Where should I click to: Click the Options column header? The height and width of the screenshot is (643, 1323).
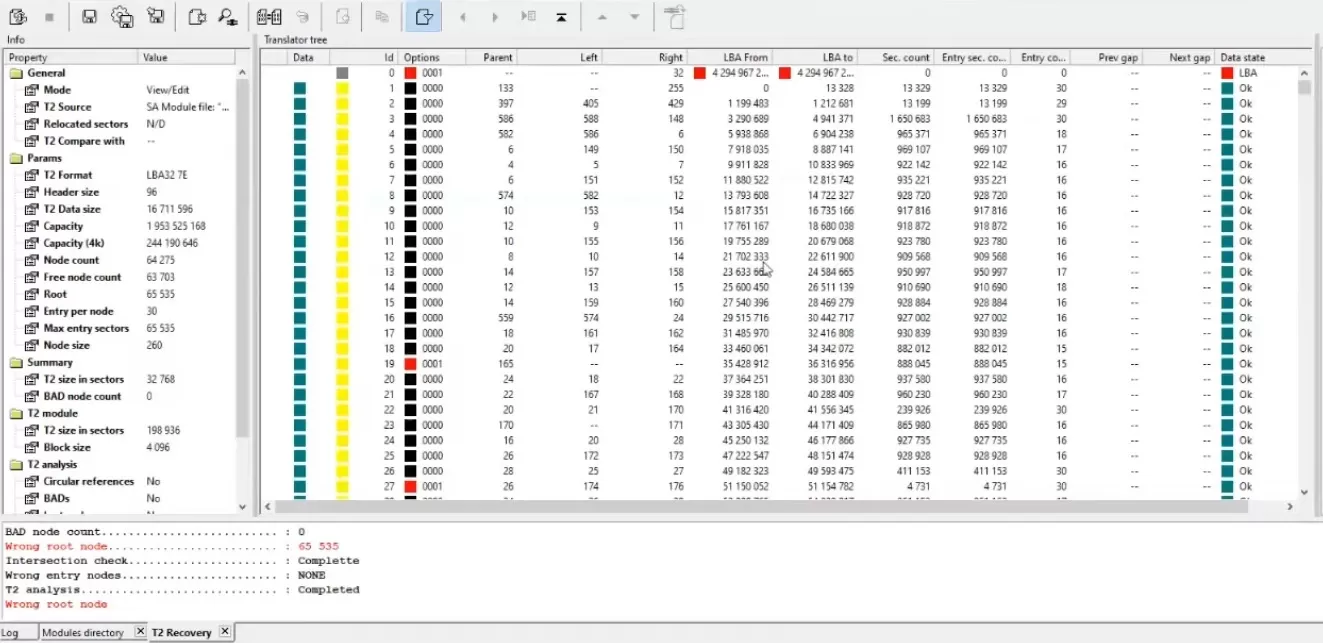click(x=432, y=57)
